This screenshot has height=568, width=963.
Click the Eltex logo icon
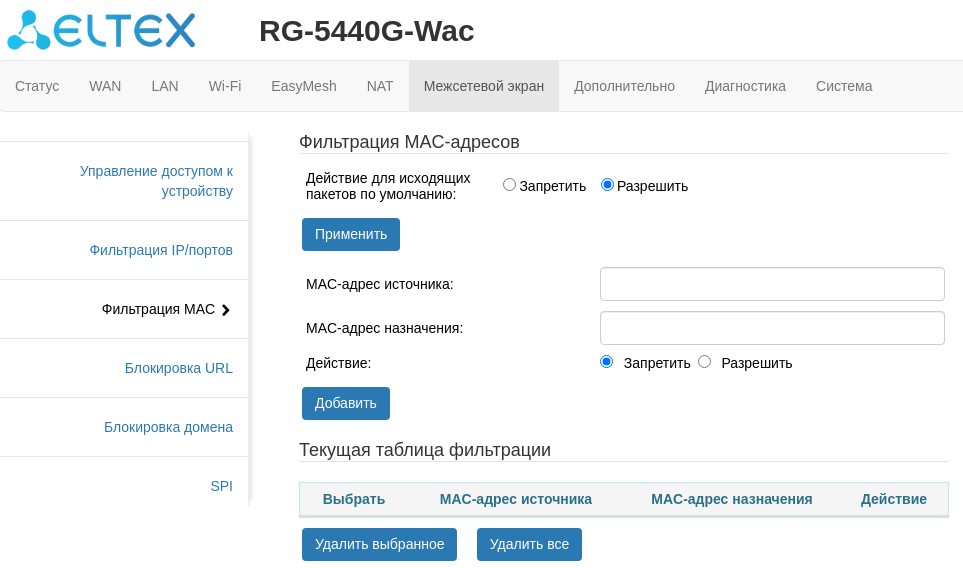(x=28, y=30)
